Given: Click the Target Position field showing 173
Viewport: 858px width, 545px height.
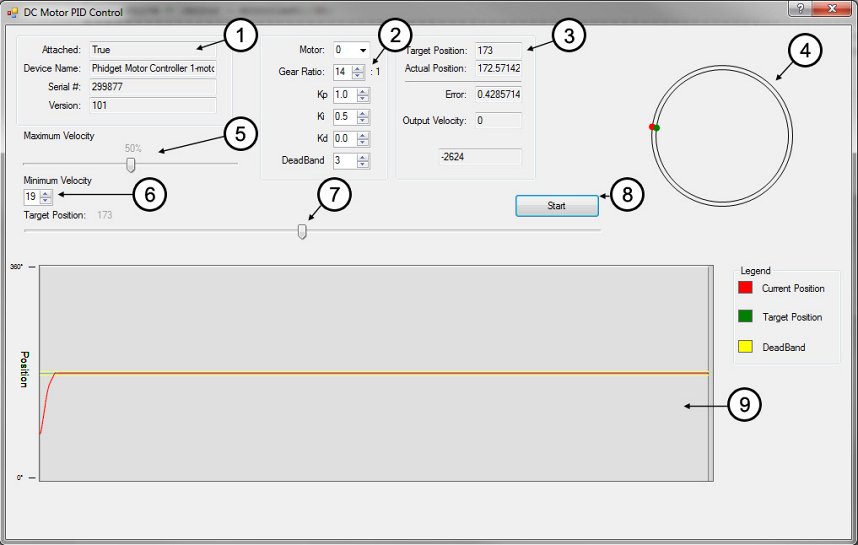Looking at the screenshot, I should pyautogui.click(x=498, y=50).
